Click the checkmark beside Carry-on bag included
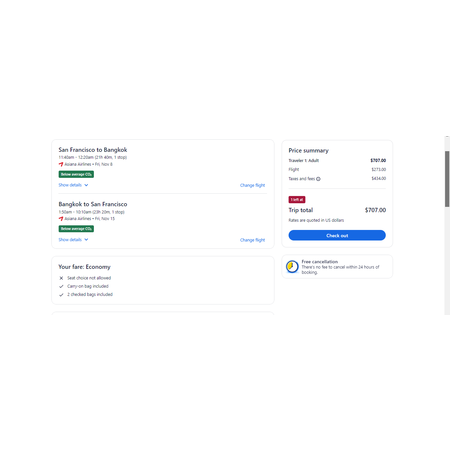 [61, 286]
